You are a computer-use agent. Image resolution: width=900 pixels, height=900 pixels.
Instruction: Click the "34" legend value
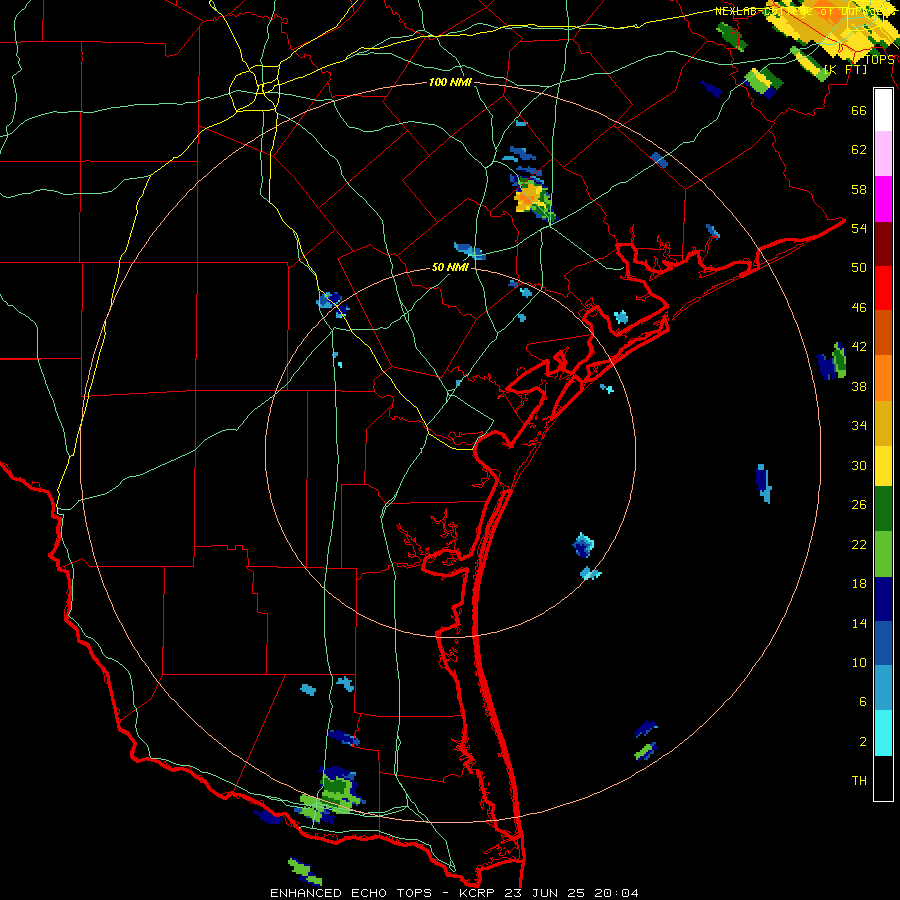(859, 425)
